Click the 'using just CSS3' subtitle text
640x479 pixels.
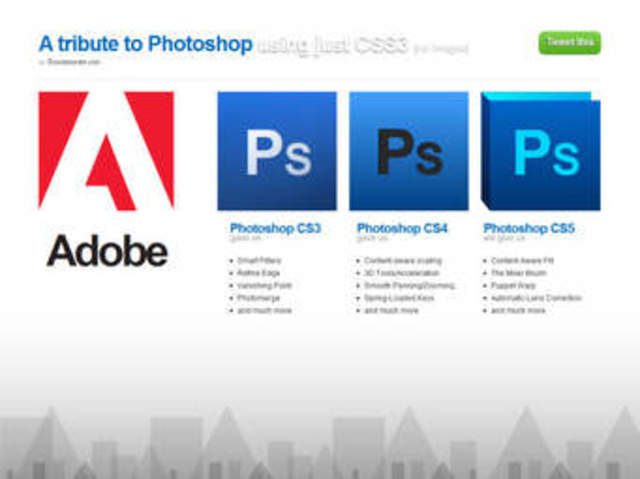(333, 45)
